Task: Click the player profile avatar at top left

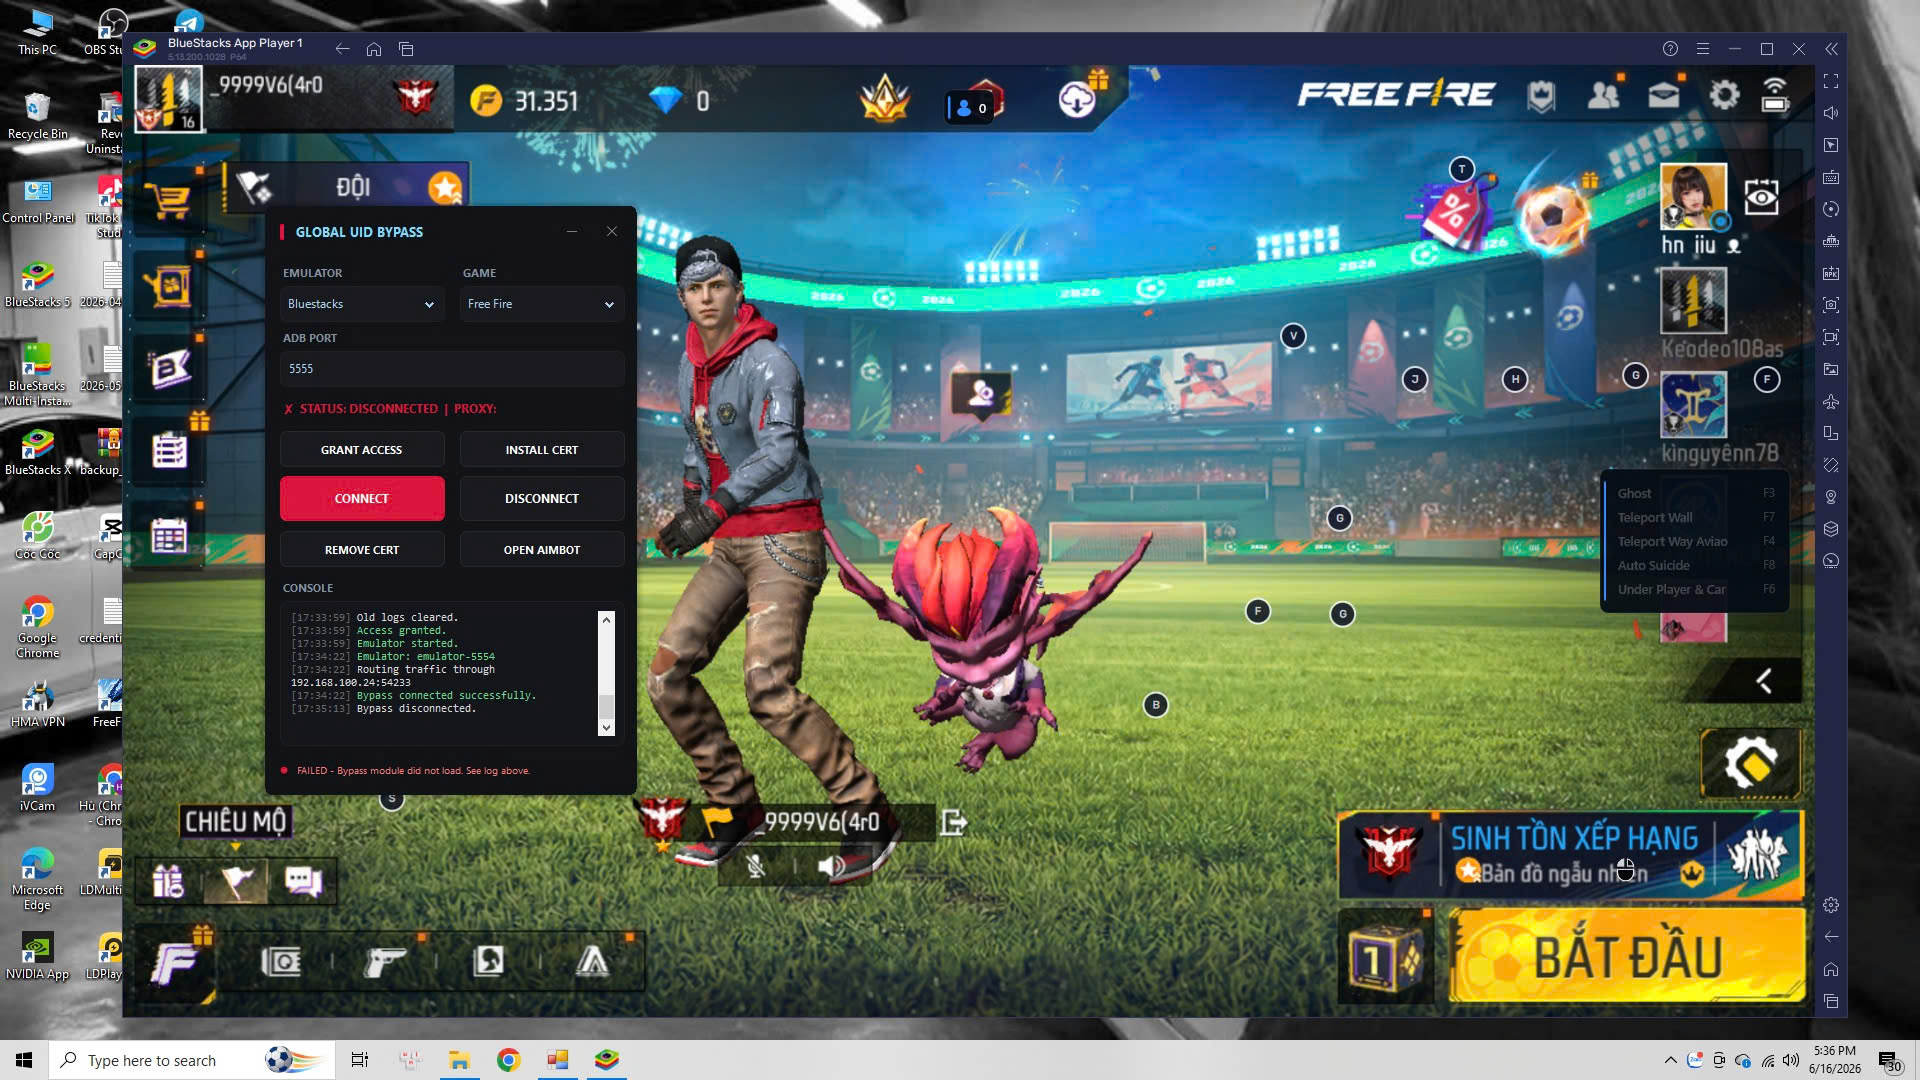Action: 169,99
